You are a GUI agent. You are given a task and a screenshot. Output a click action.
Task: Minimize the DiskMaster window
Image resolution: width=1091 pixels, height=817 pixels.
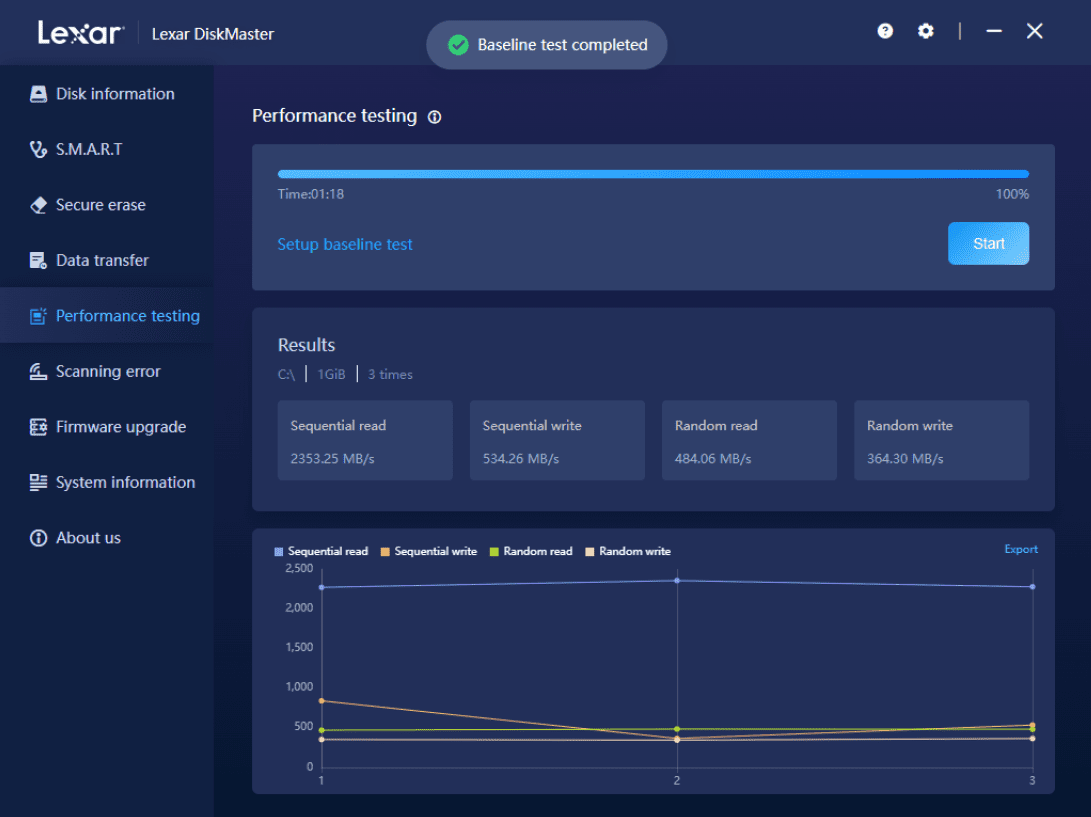(x=994, y=31)
